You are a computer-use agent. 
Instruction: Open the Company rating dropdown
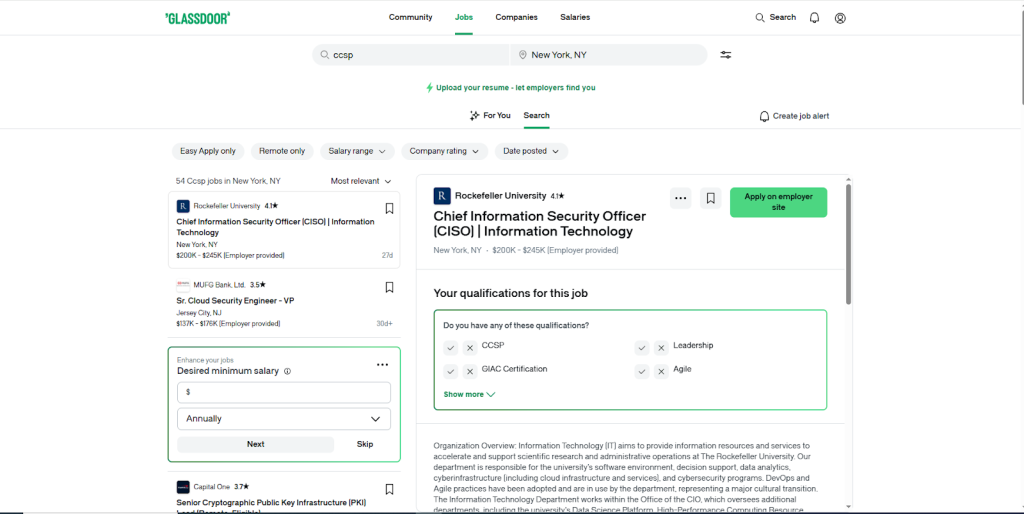coord(444,151)
